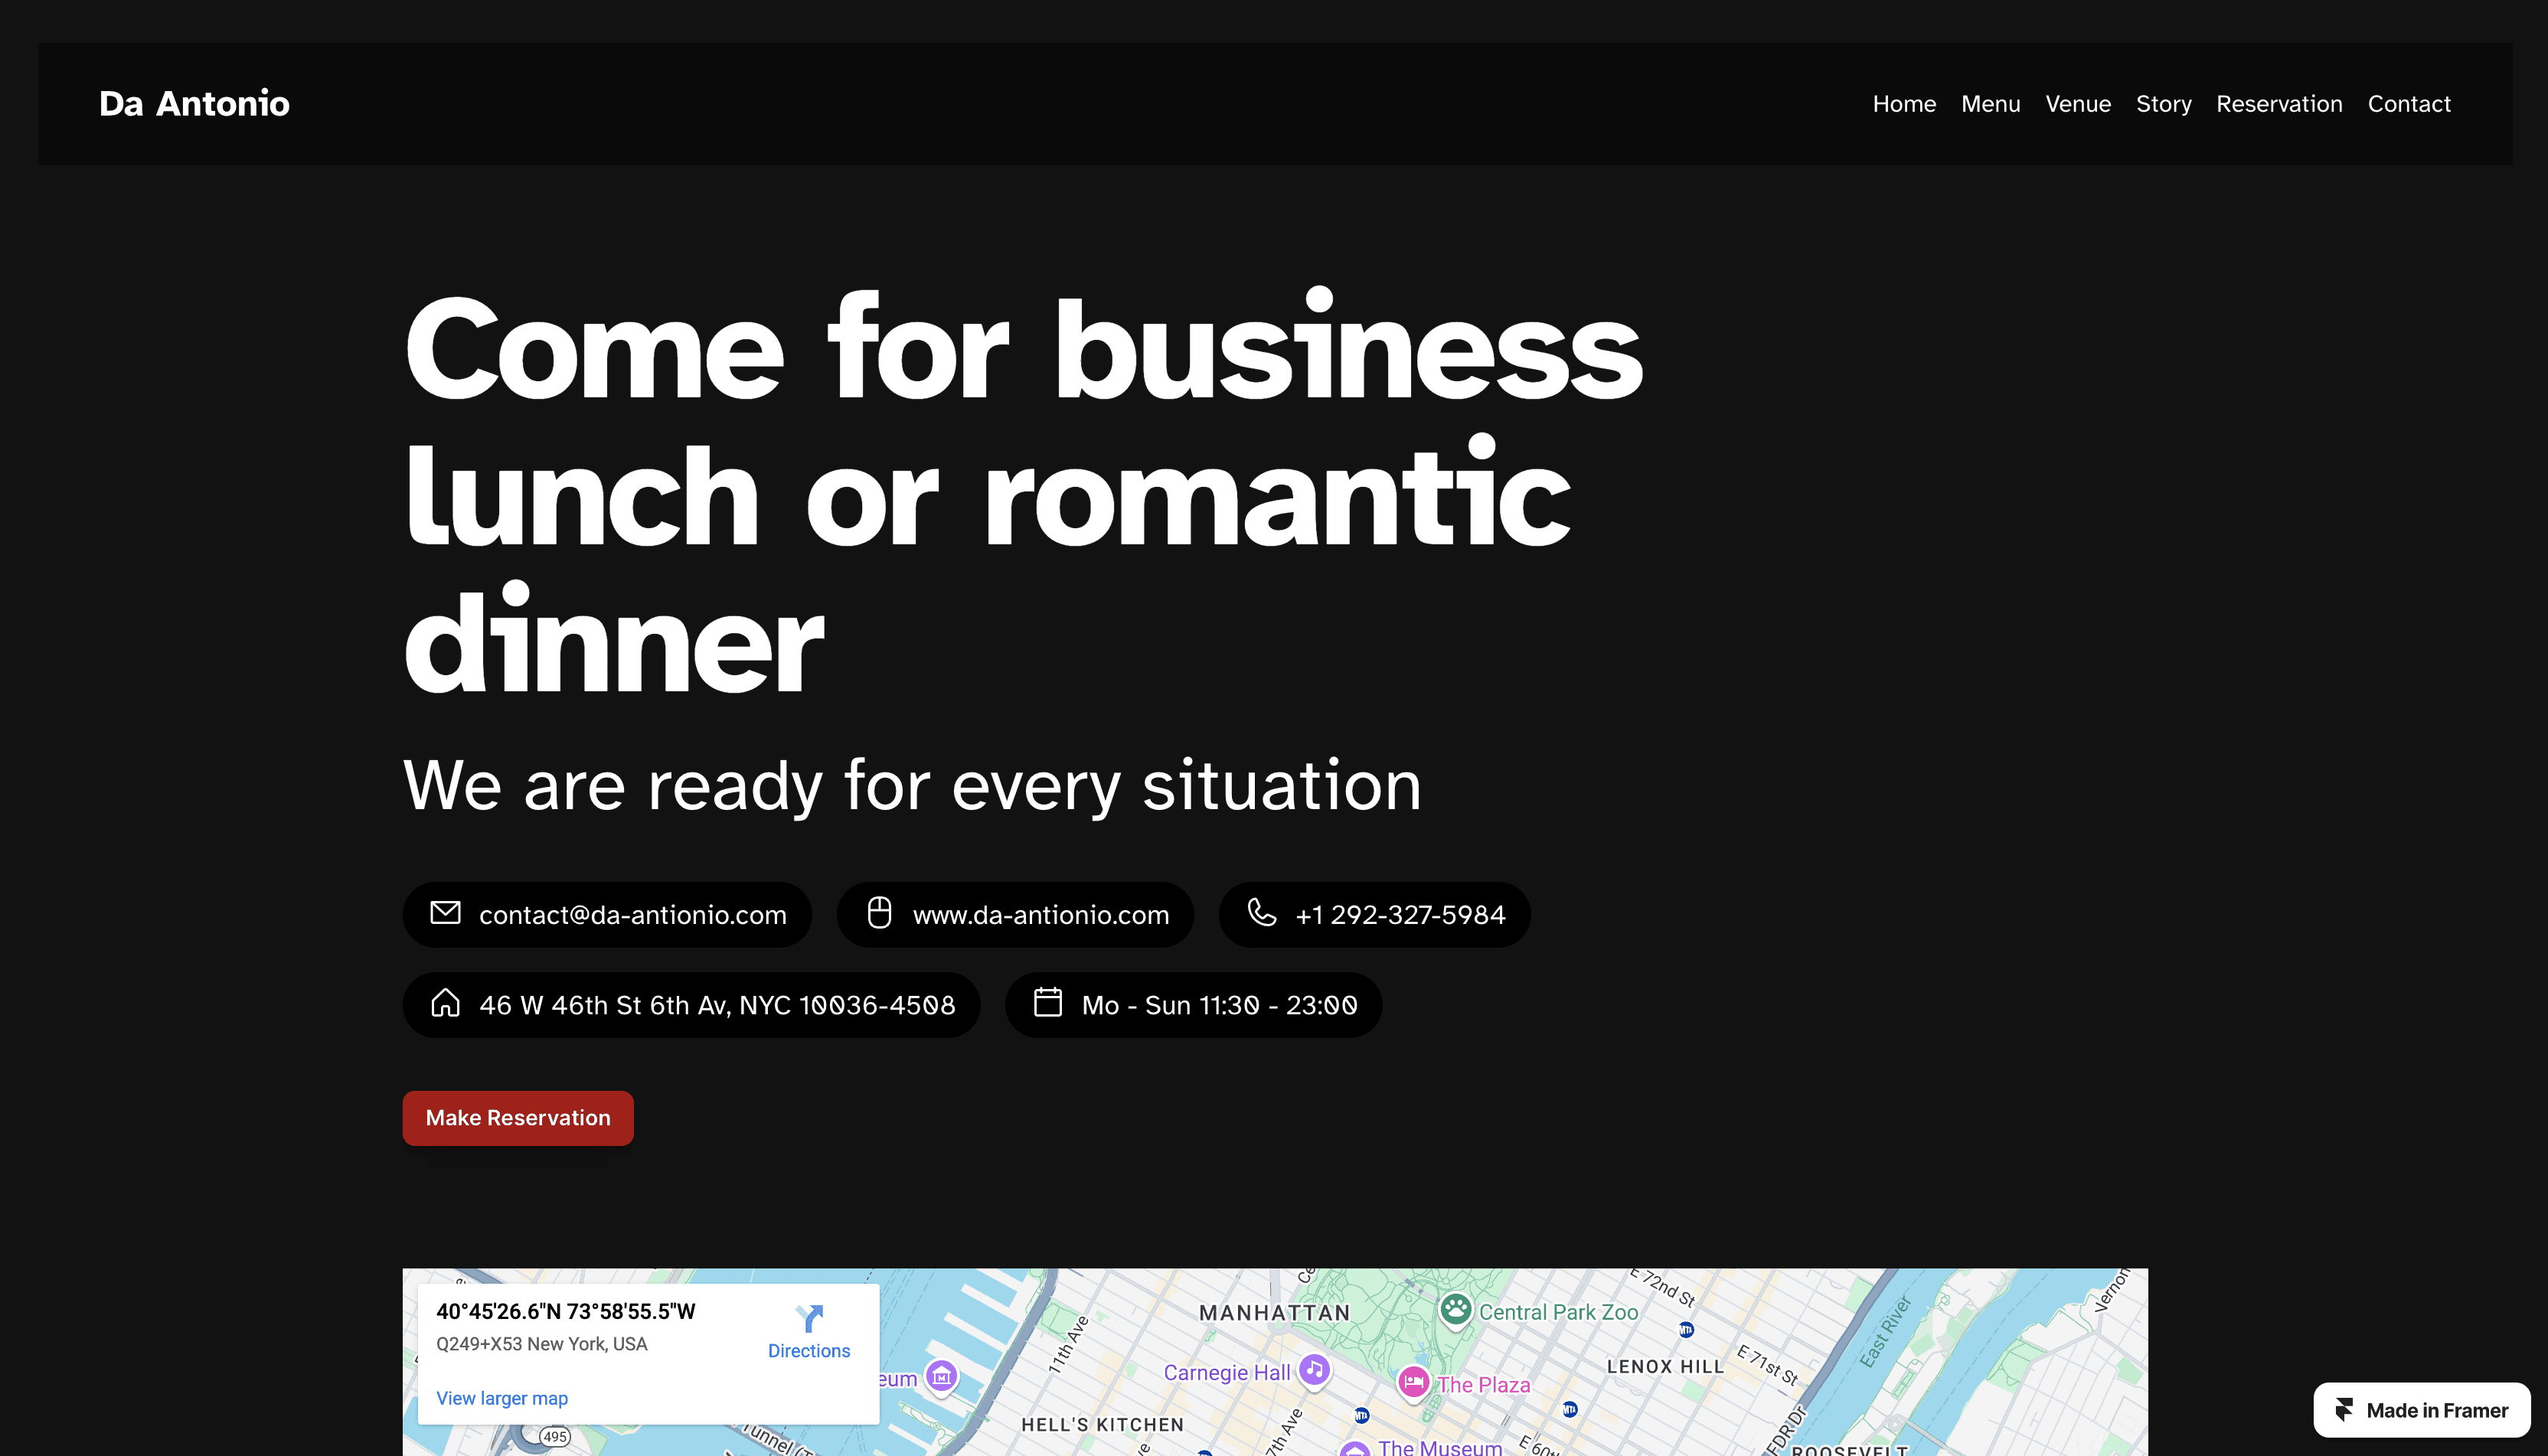This screenshot has height=1456, width=2548.
Task: Click the calendar opening hours icon
Action: click(x=1047, y=1003)
